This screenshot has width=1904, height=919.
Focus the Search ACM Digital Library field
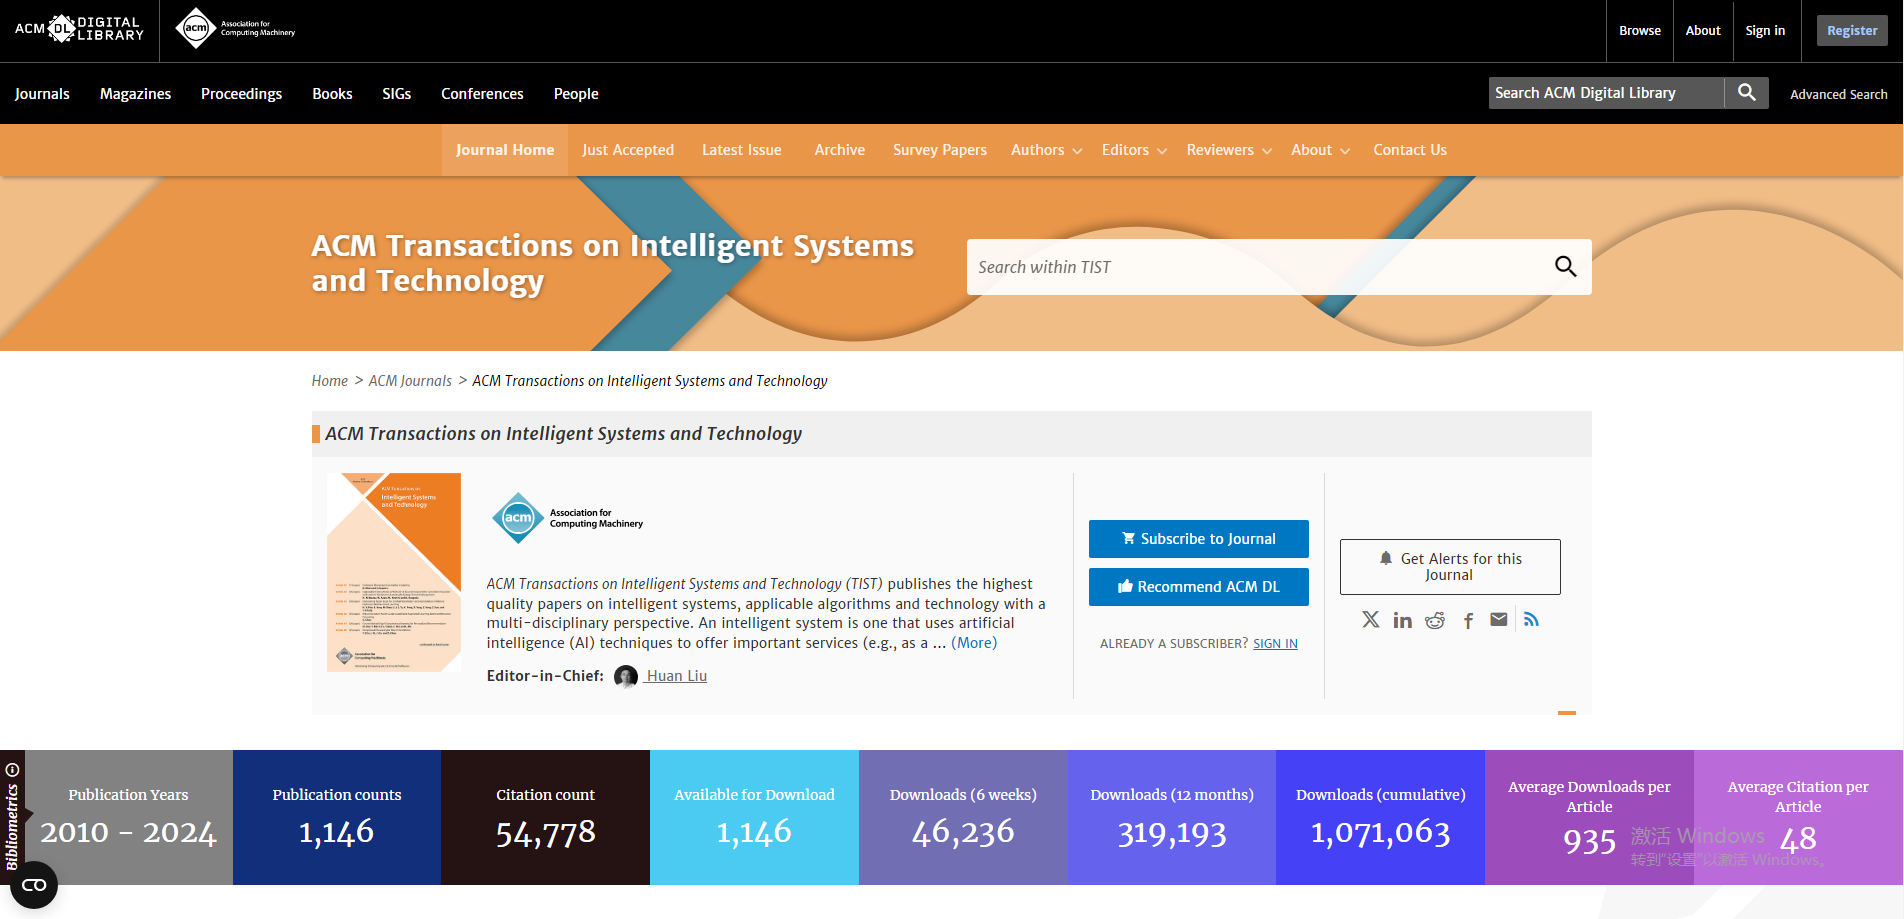tap(1606, 93)
